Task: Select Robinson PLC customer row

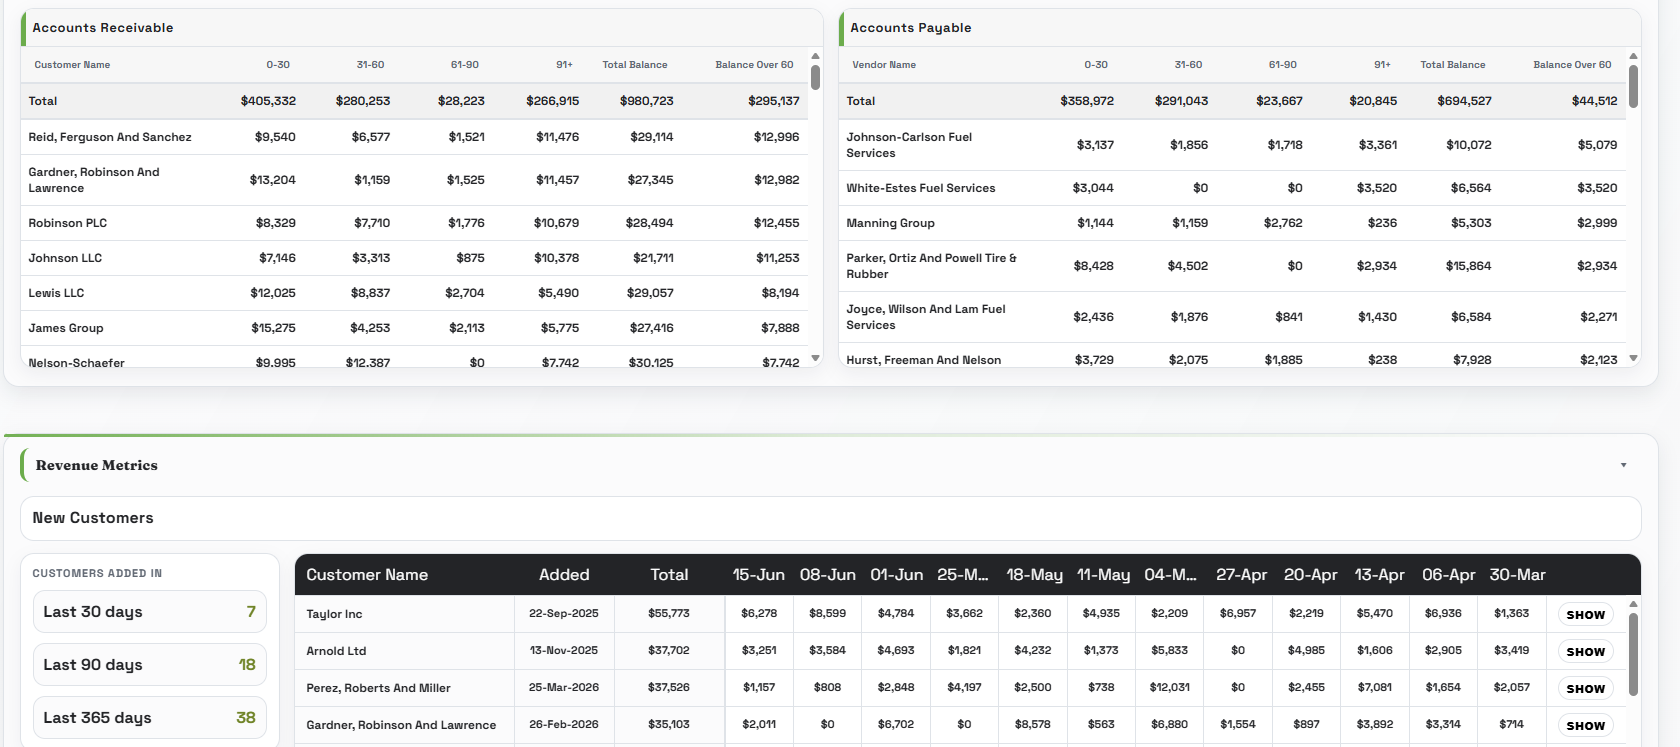Action: [x=414, y=223]
